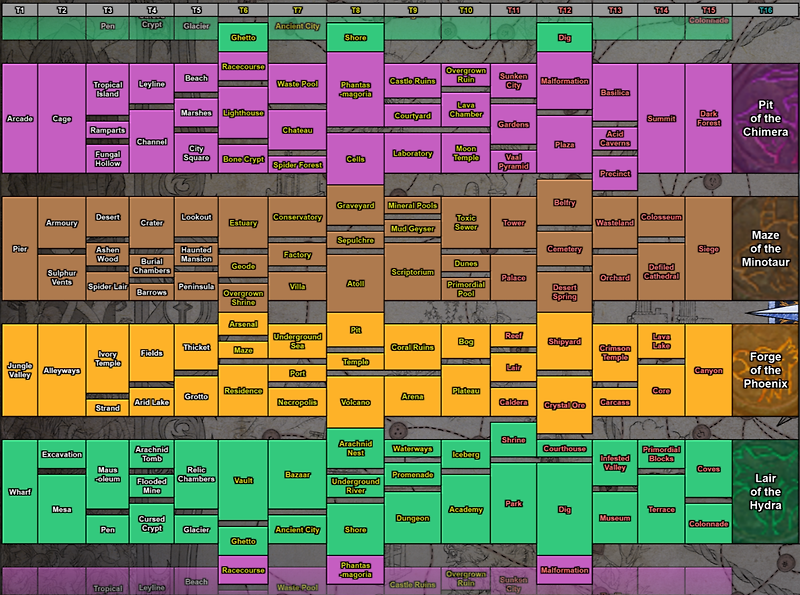Choose the Graveyard map cell

pyautogui.click(x=355, y=205)
